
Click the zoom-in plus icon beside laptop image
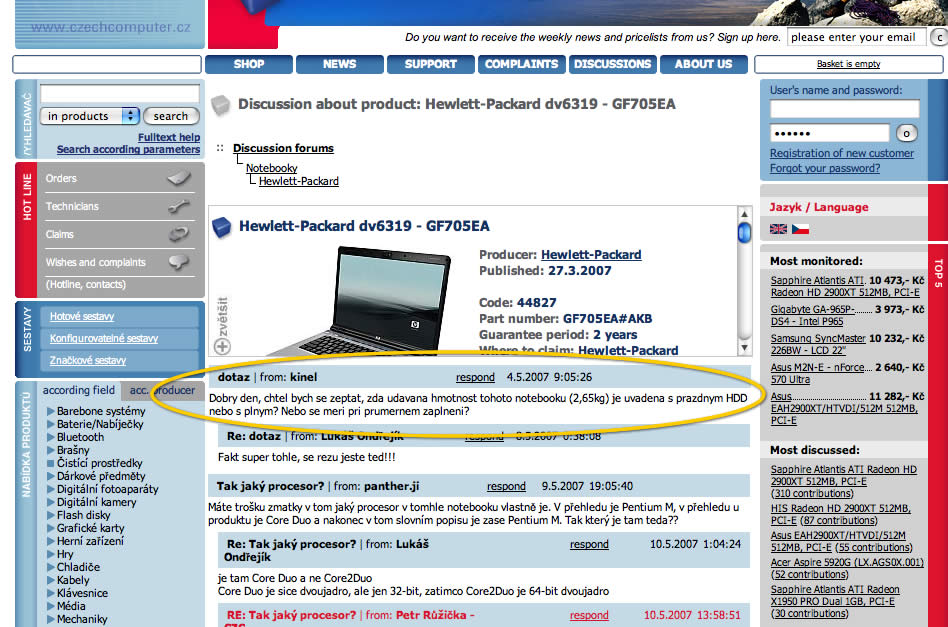[222, 346]
